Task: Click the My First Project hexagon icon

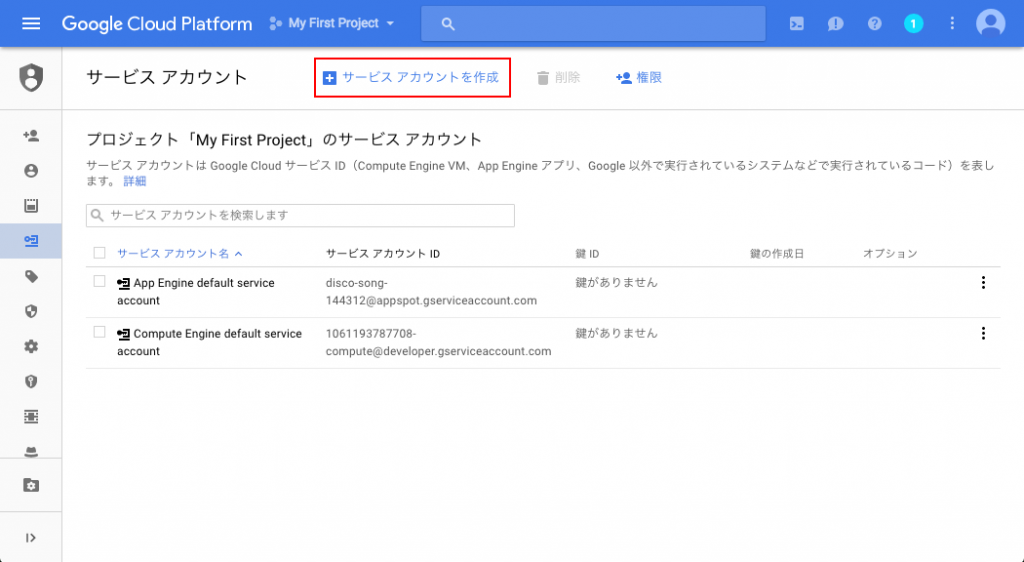Action: (x=276, y=23)
